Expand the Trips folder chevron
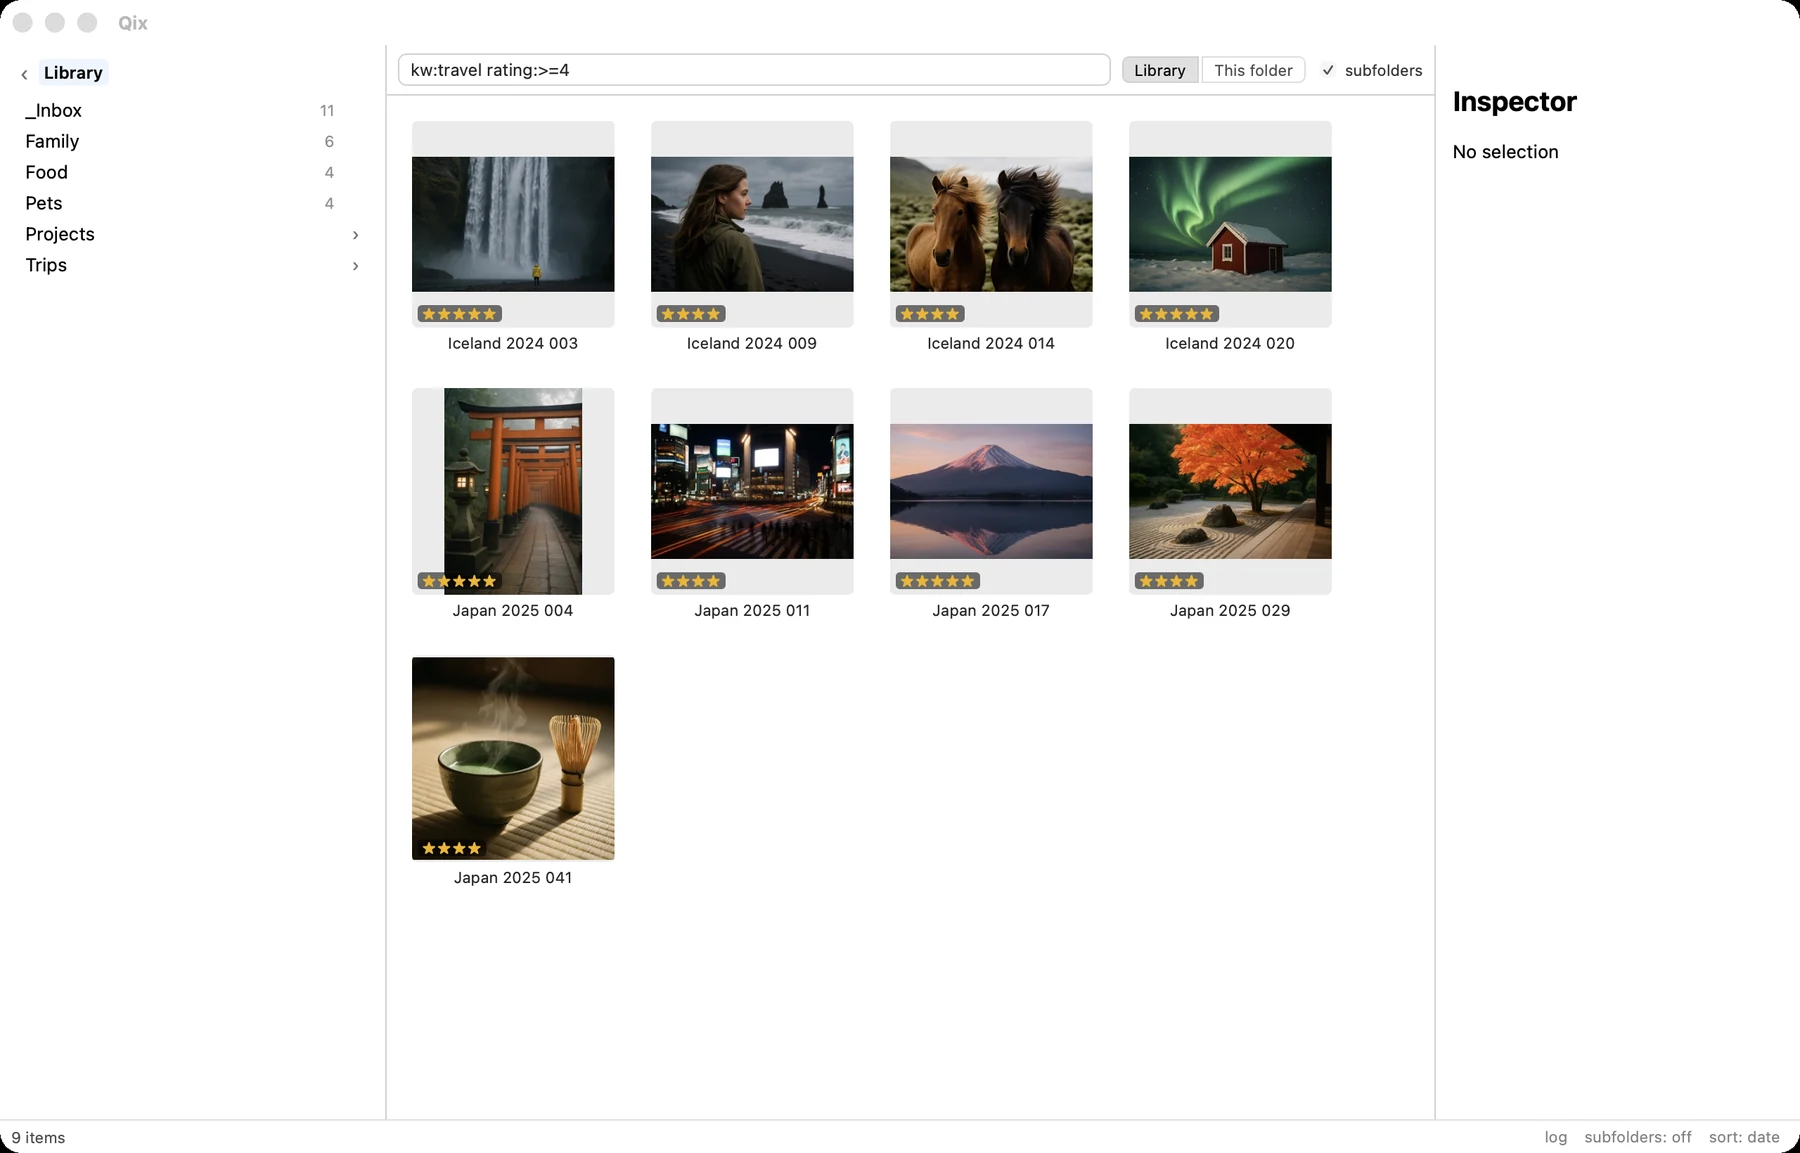 pos(355,266)
